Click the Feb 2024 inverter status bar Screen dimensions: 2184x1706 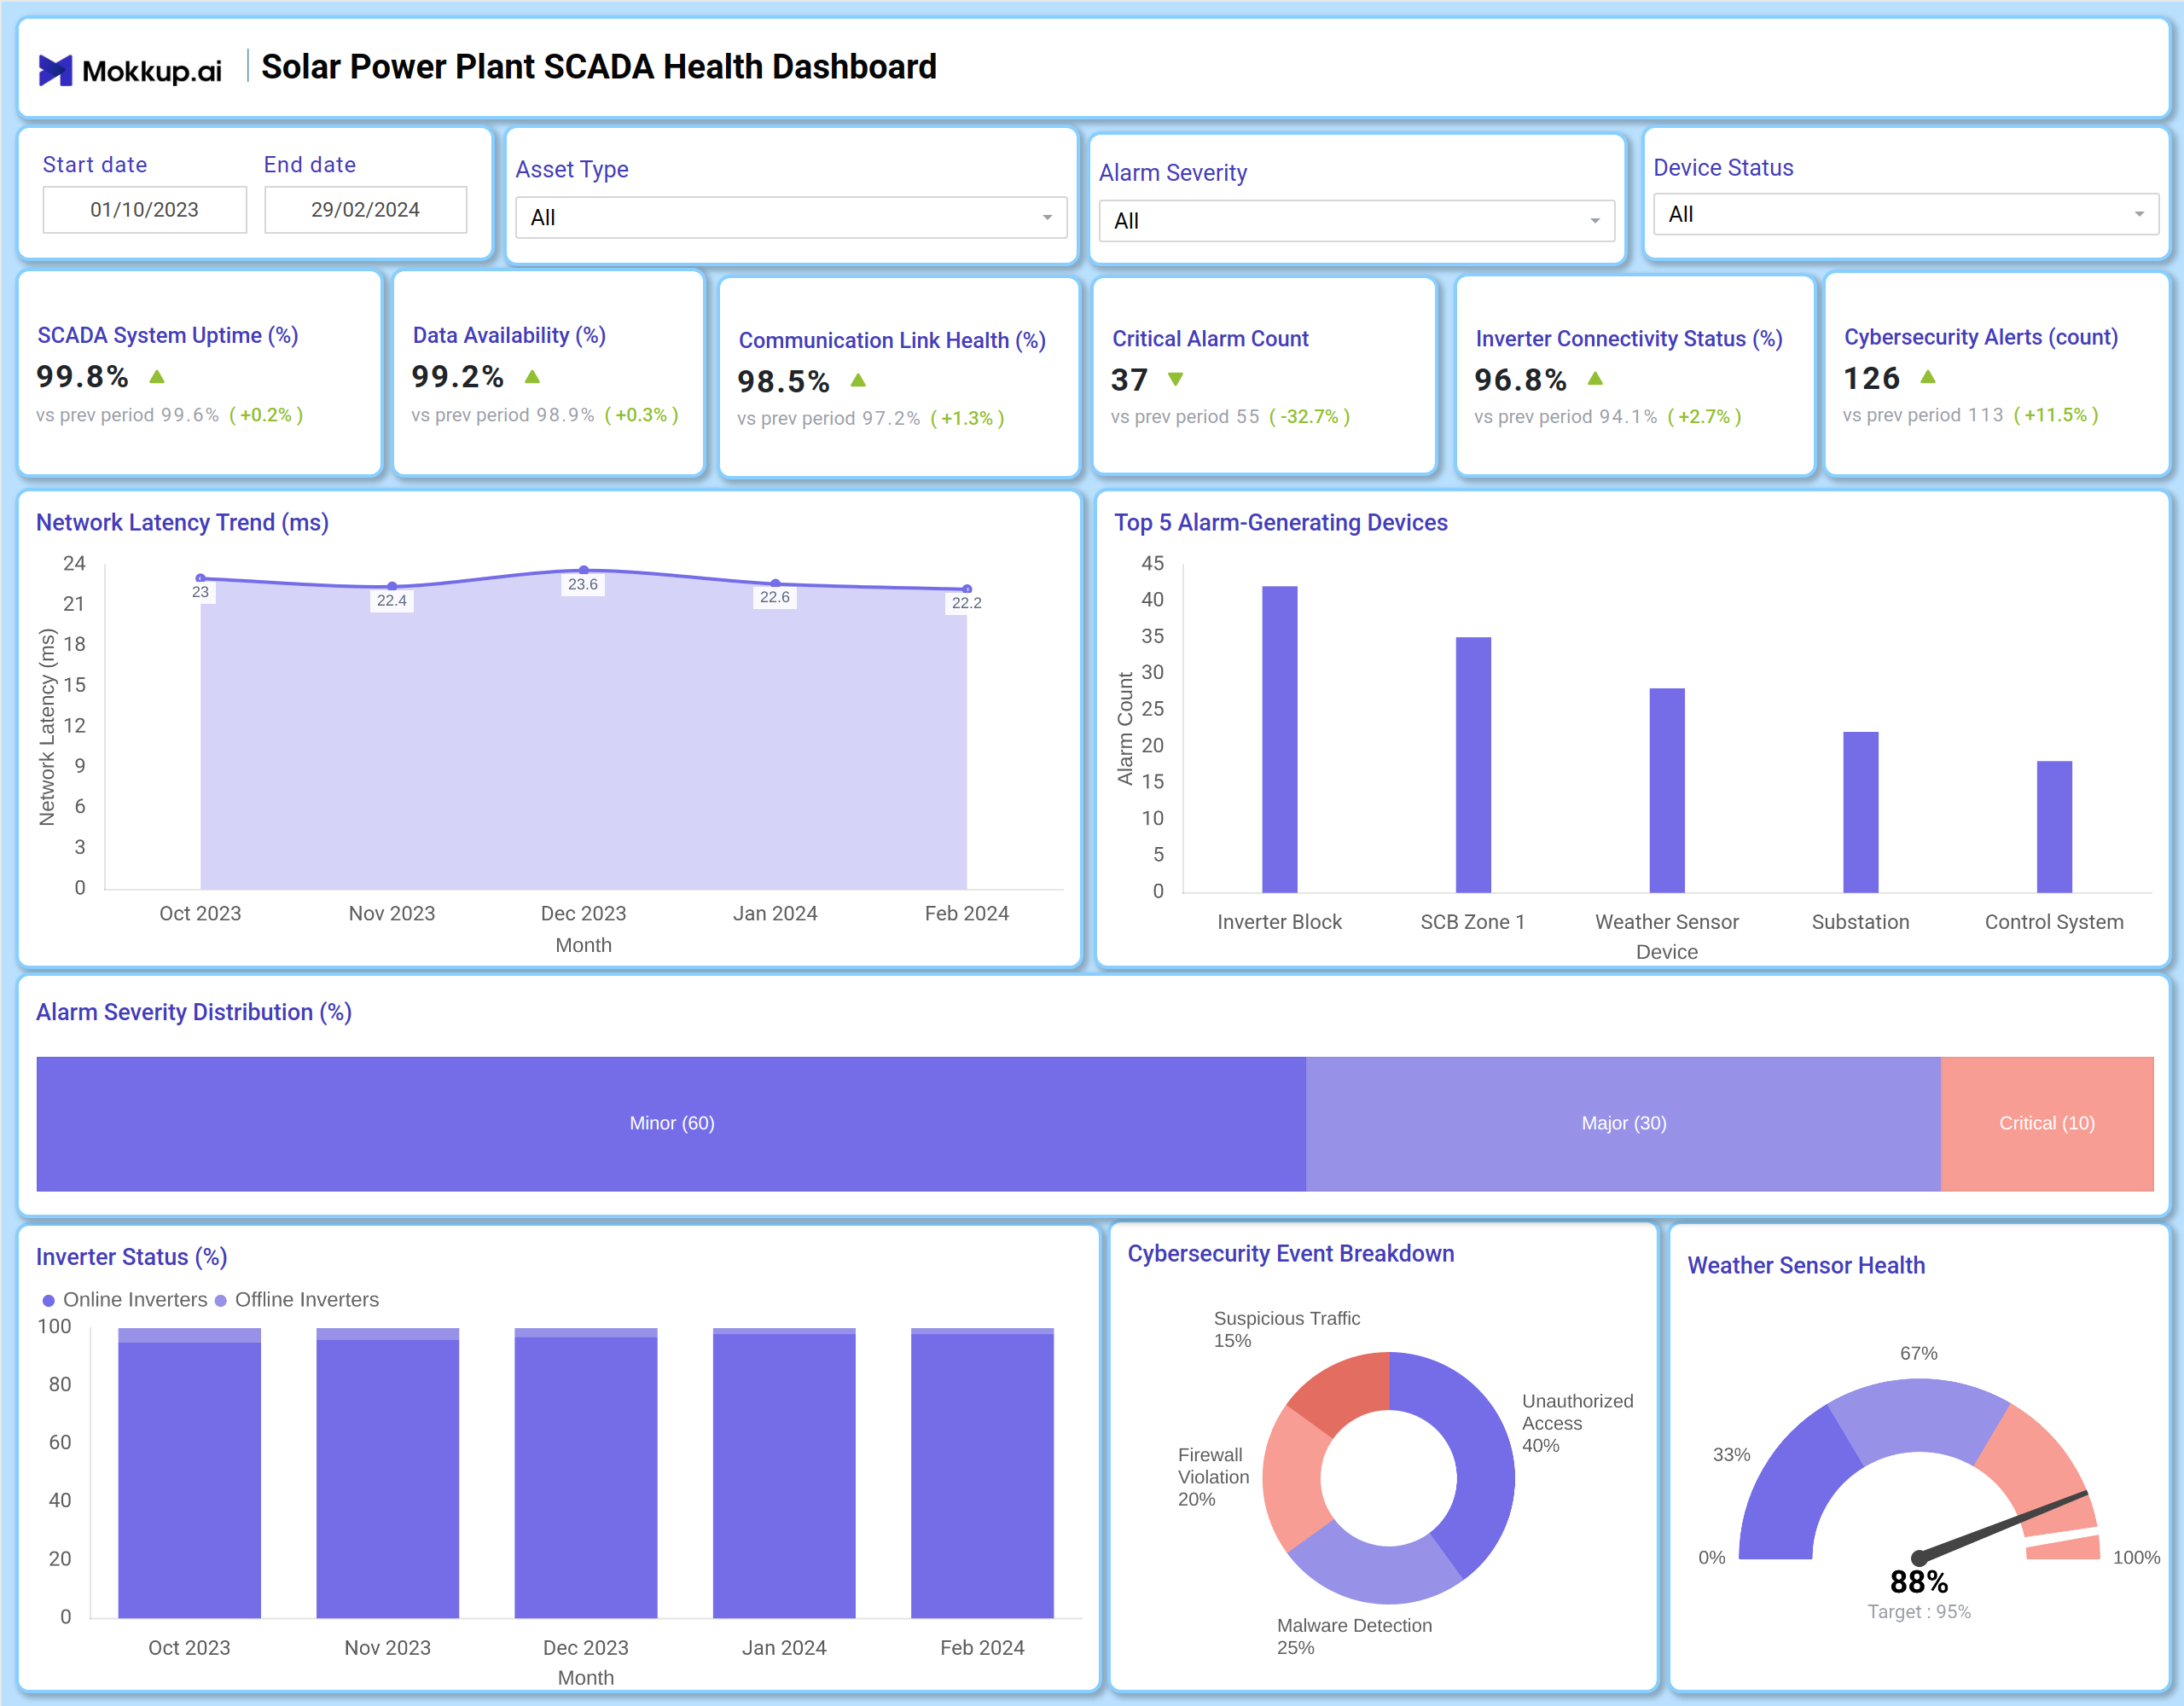pos(982,1475)
